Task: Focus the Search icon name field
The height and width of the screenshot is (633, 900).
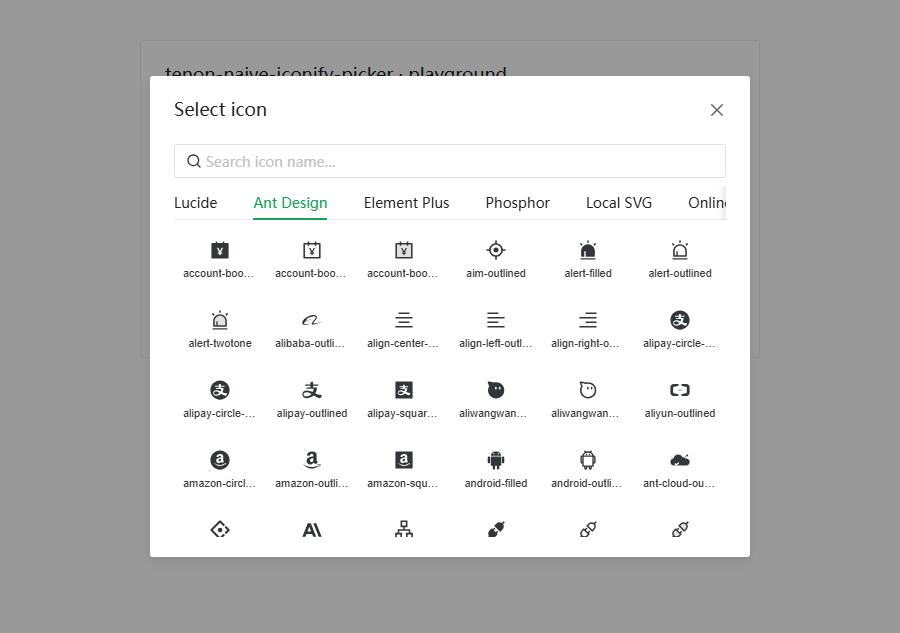Action: pyautogui.click(x=450, y=161)
